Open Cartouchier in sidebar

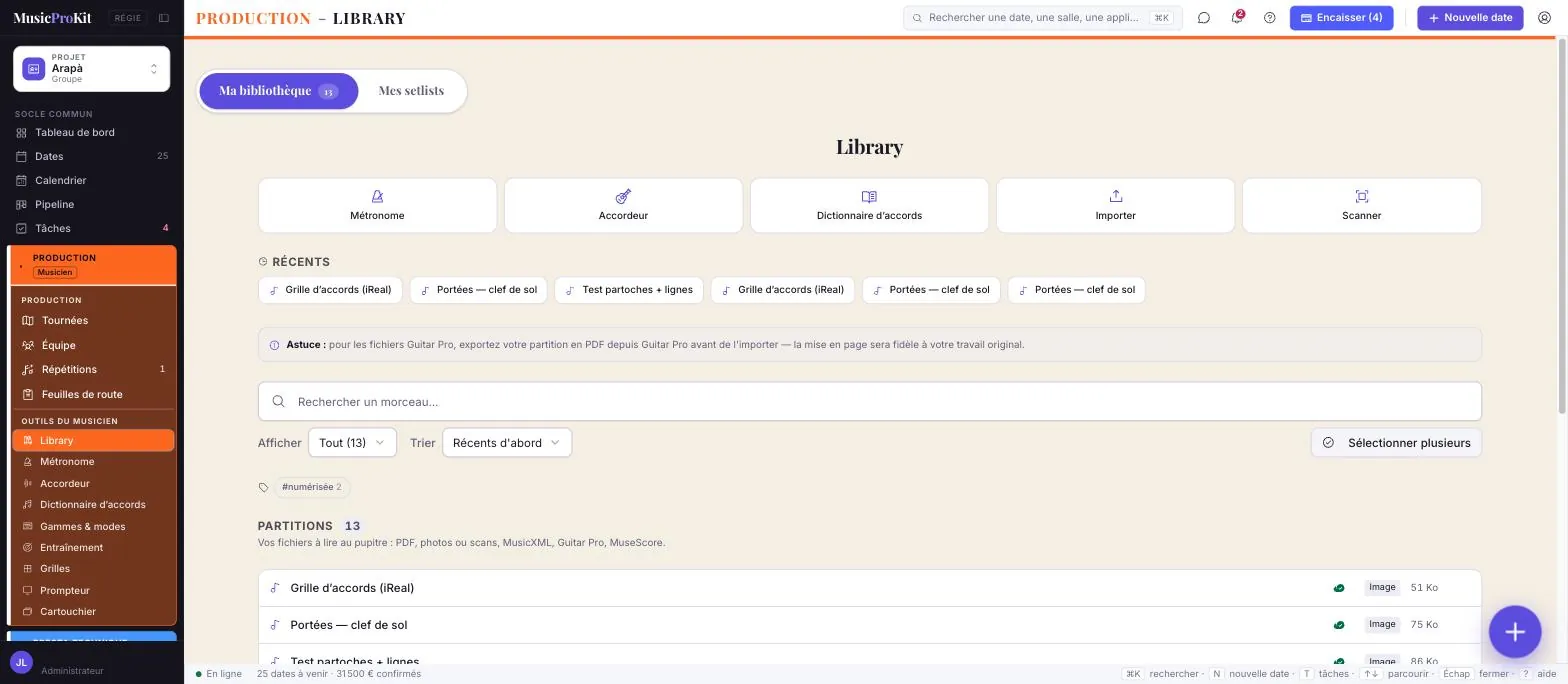point(93,612)
